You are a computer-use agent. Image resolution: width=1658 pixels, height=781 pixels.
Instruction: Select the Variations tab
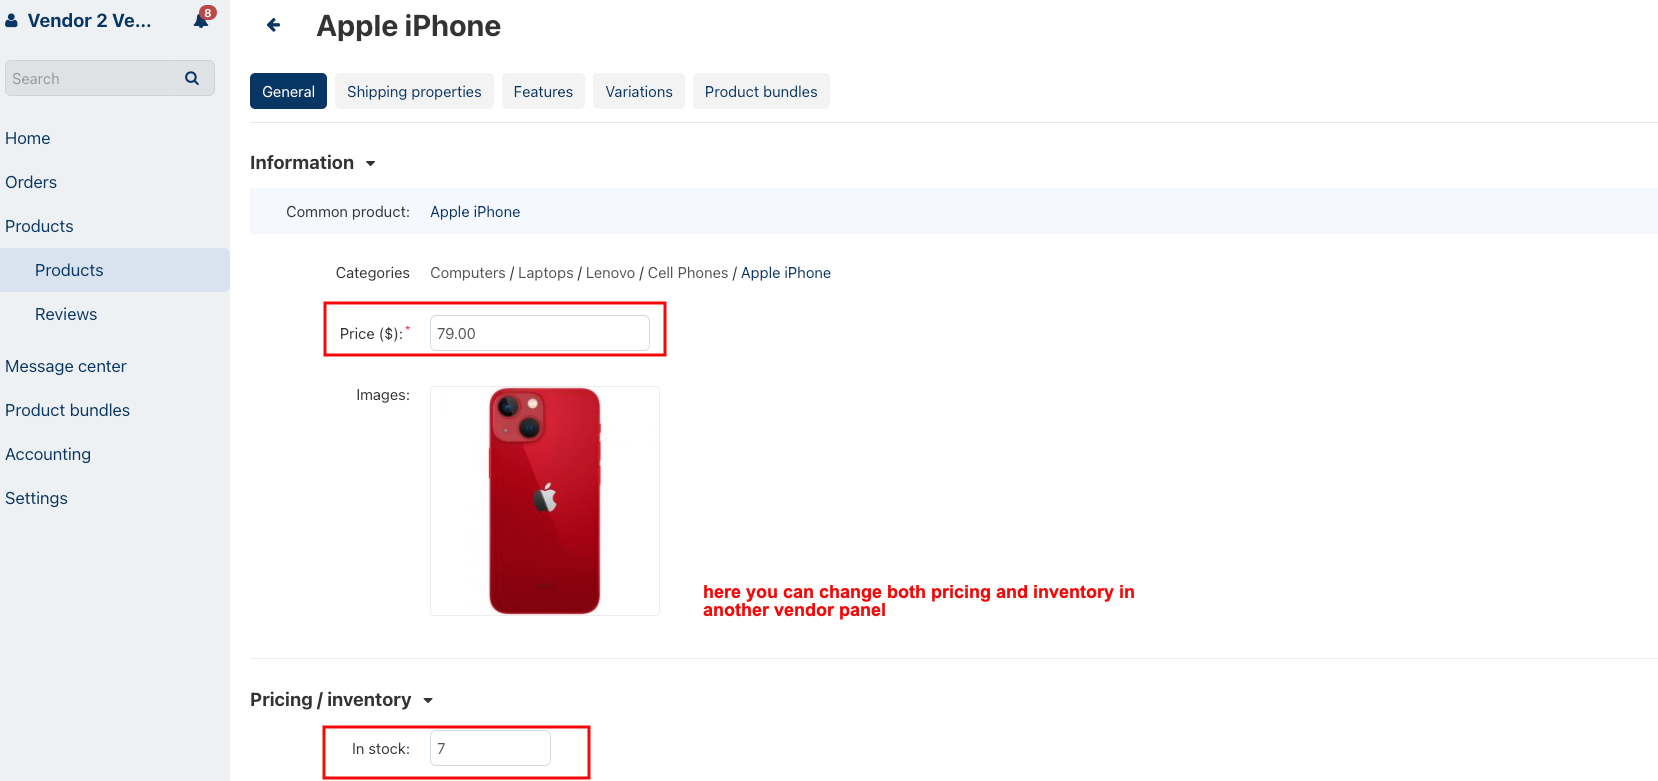[639, 91]
